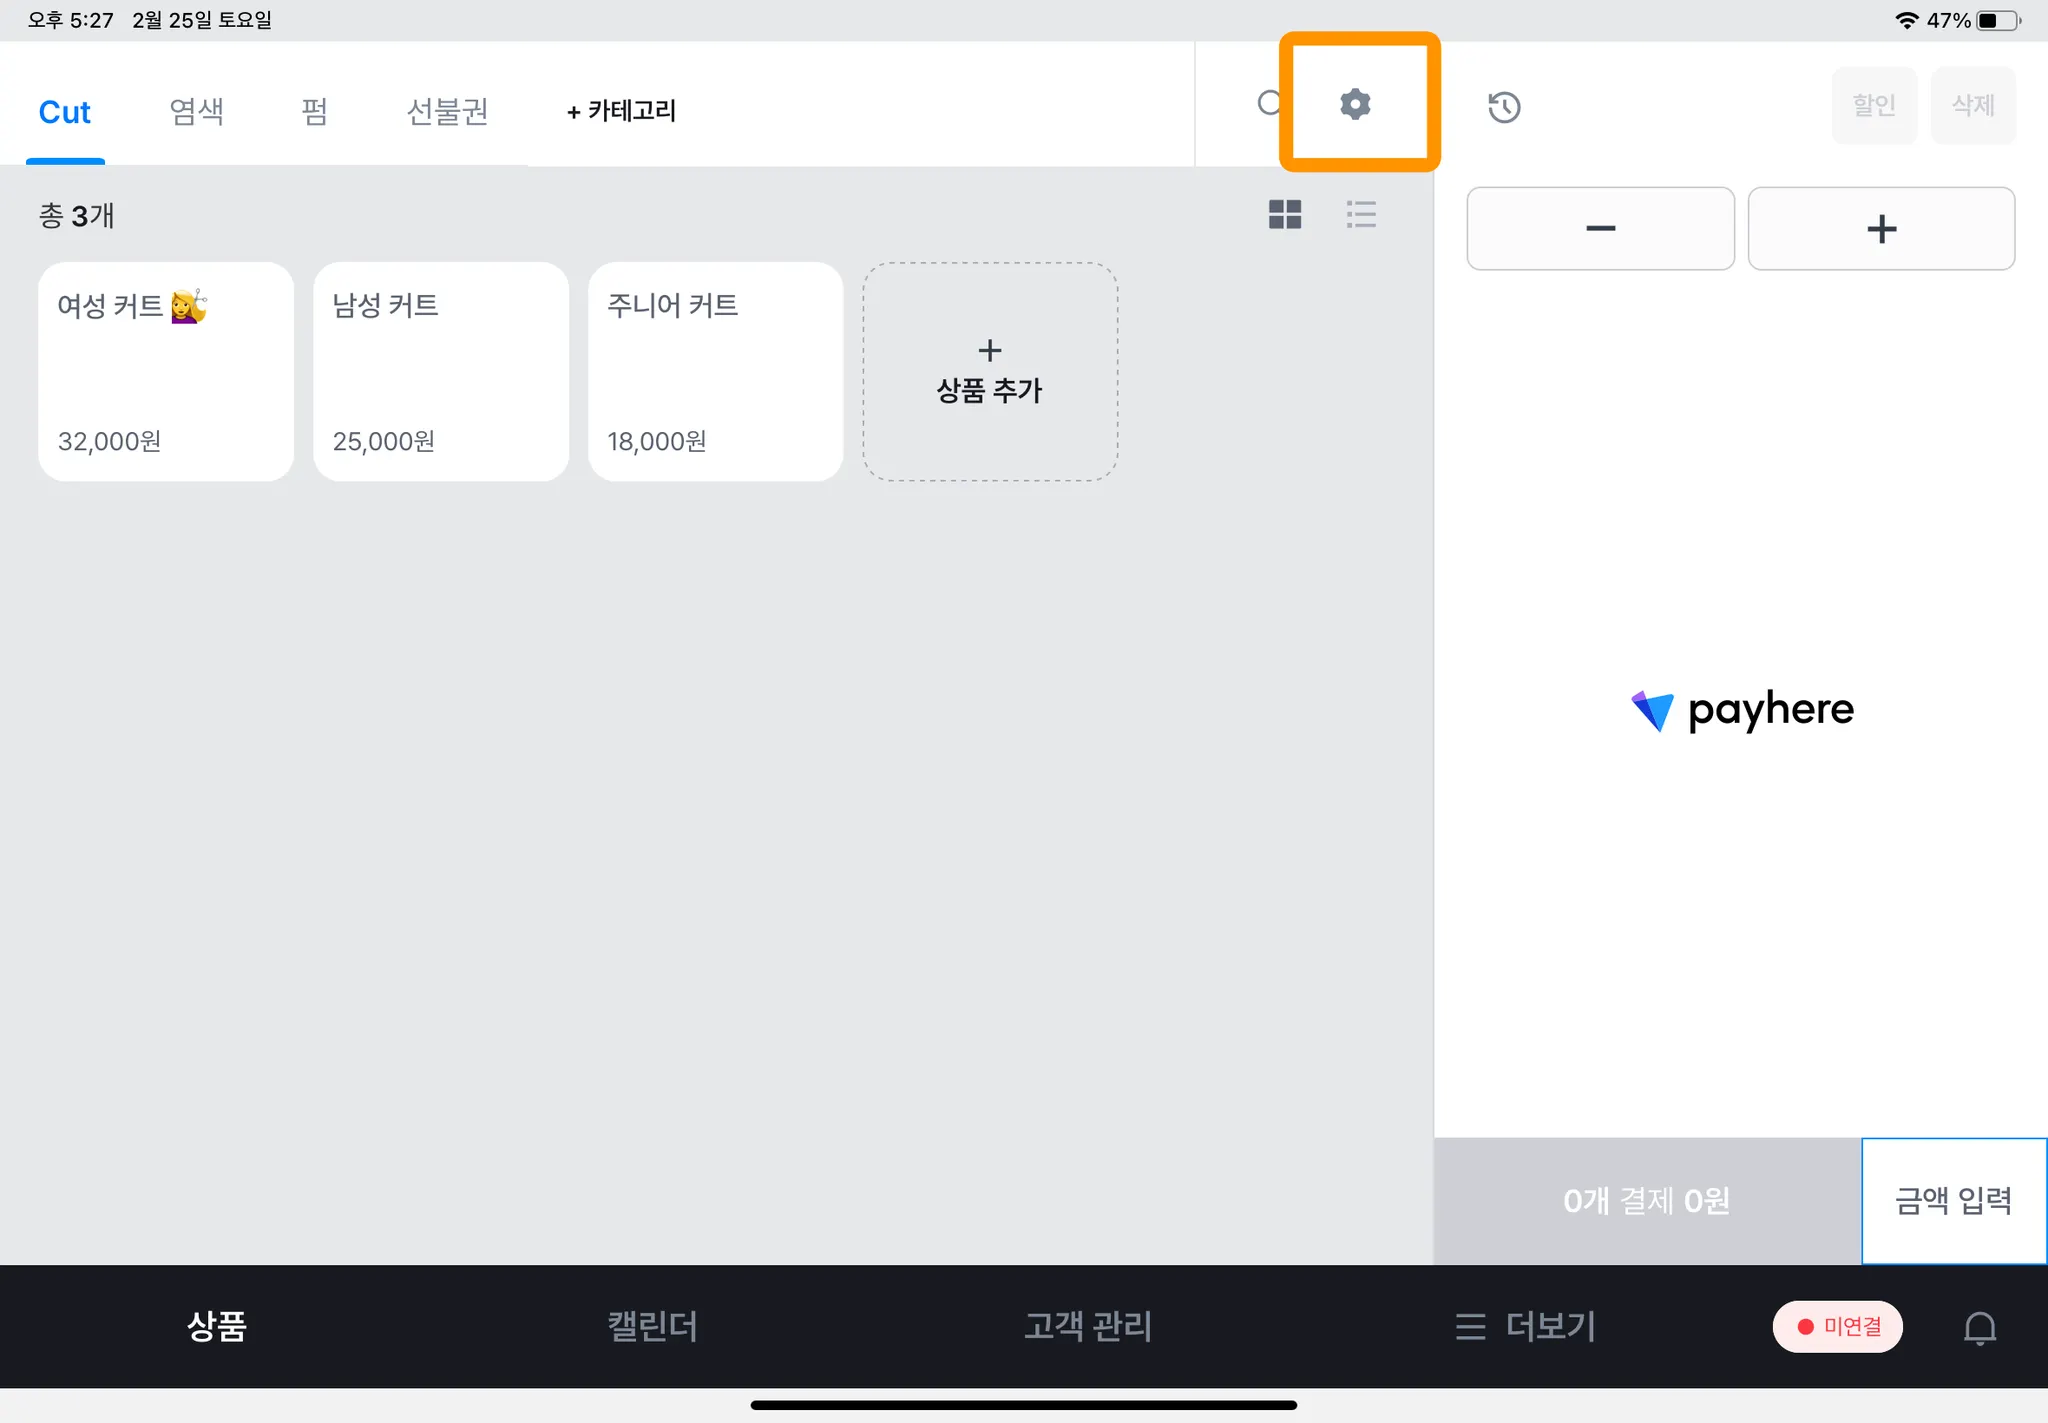Select the 펌 category tab
The width and height of the screenshot is (2048, 1423).
point(314,111)
